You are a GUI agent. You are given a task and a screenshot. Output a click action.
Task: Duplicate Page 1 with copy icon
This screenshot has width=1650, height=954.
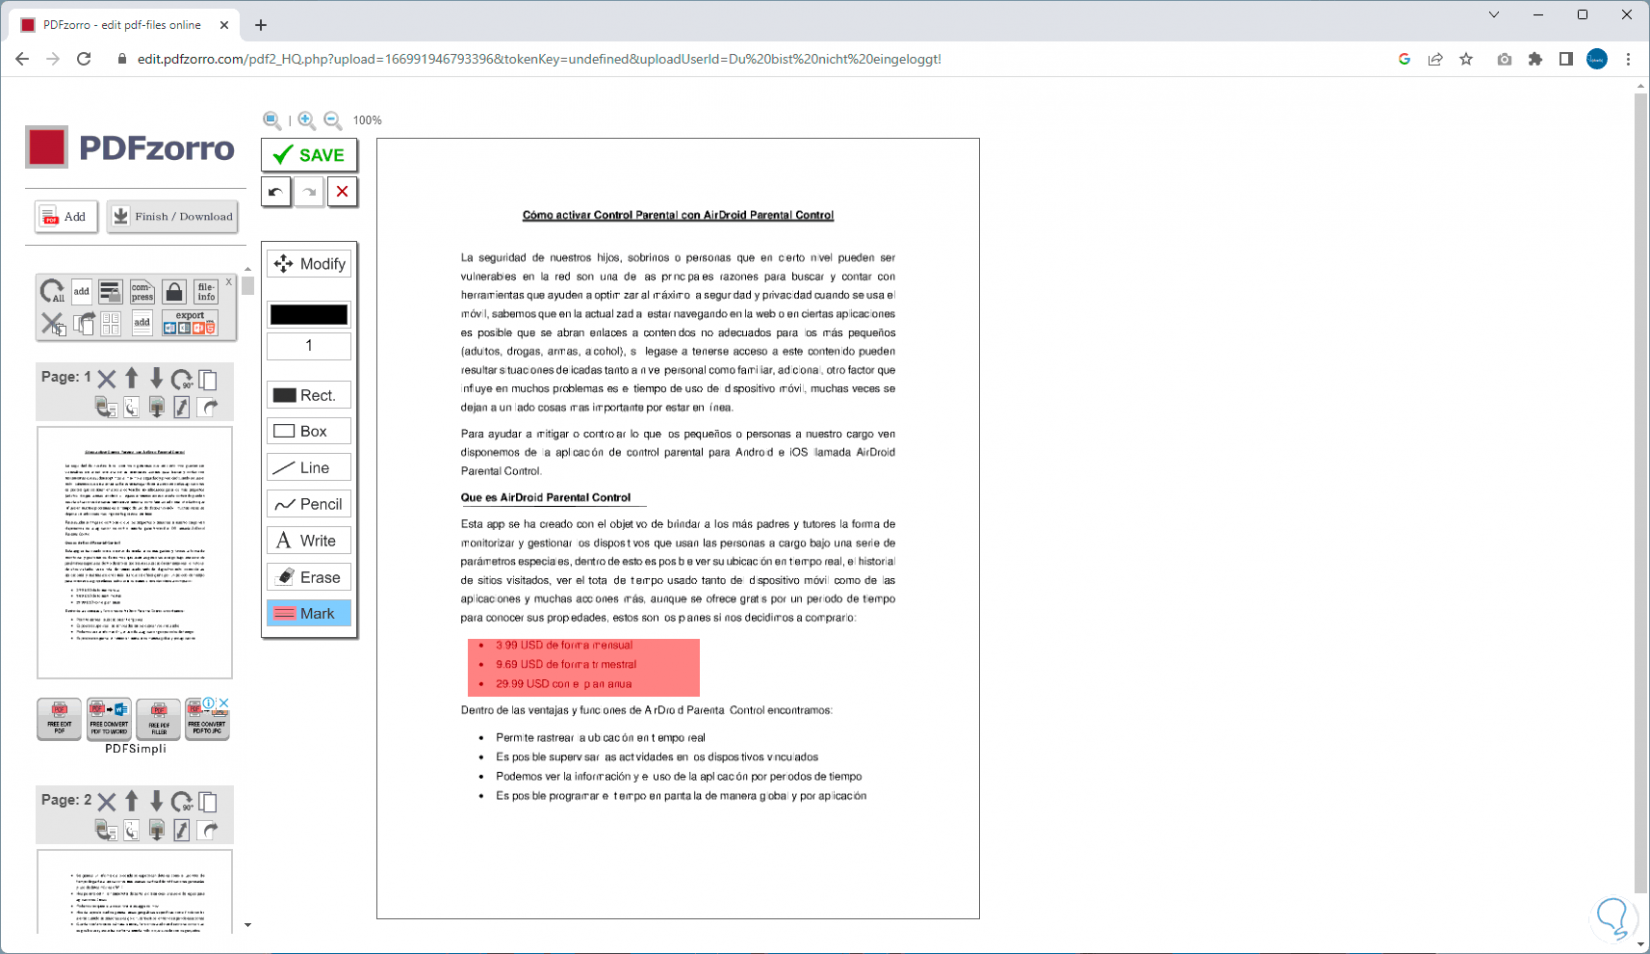208,379
